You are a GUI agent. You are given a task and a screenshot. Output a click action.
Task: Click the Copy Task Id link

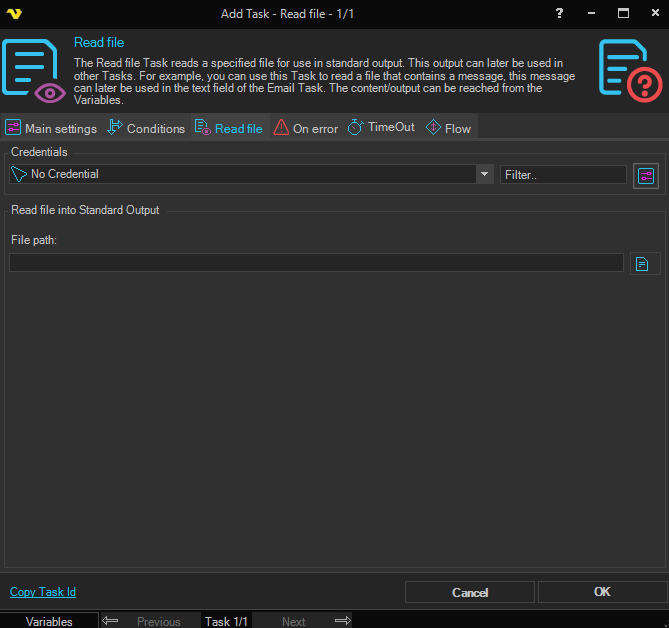click(43, 592)
